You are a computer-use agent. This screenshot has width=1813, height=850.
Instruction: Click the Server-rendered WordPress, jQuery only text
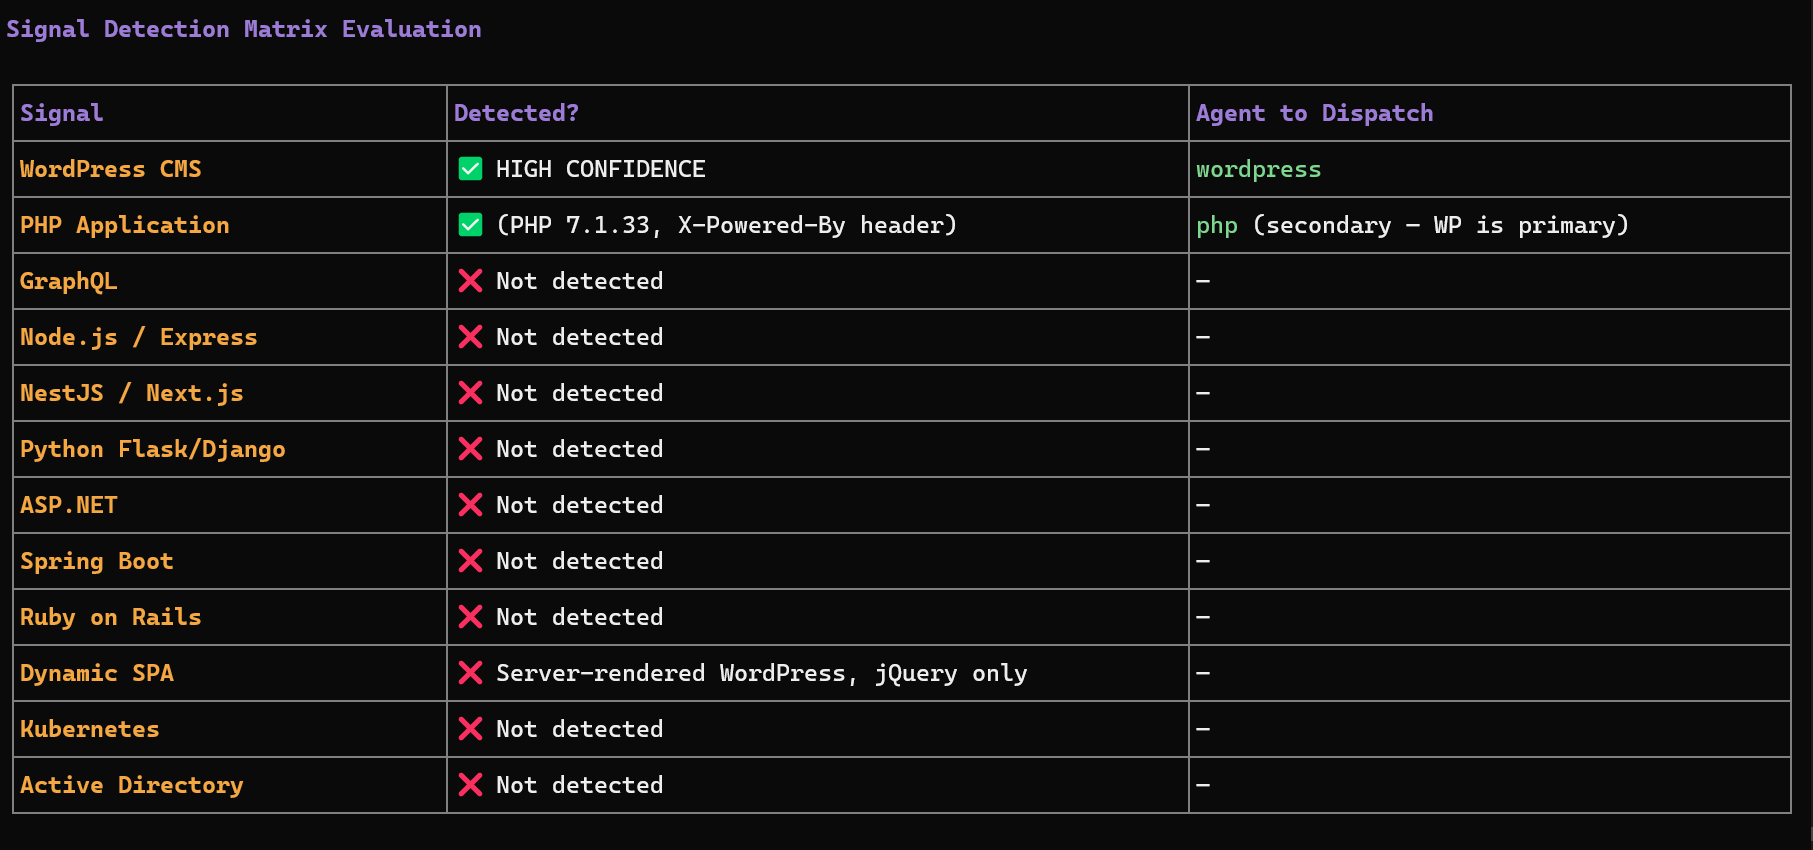point(761,674)
